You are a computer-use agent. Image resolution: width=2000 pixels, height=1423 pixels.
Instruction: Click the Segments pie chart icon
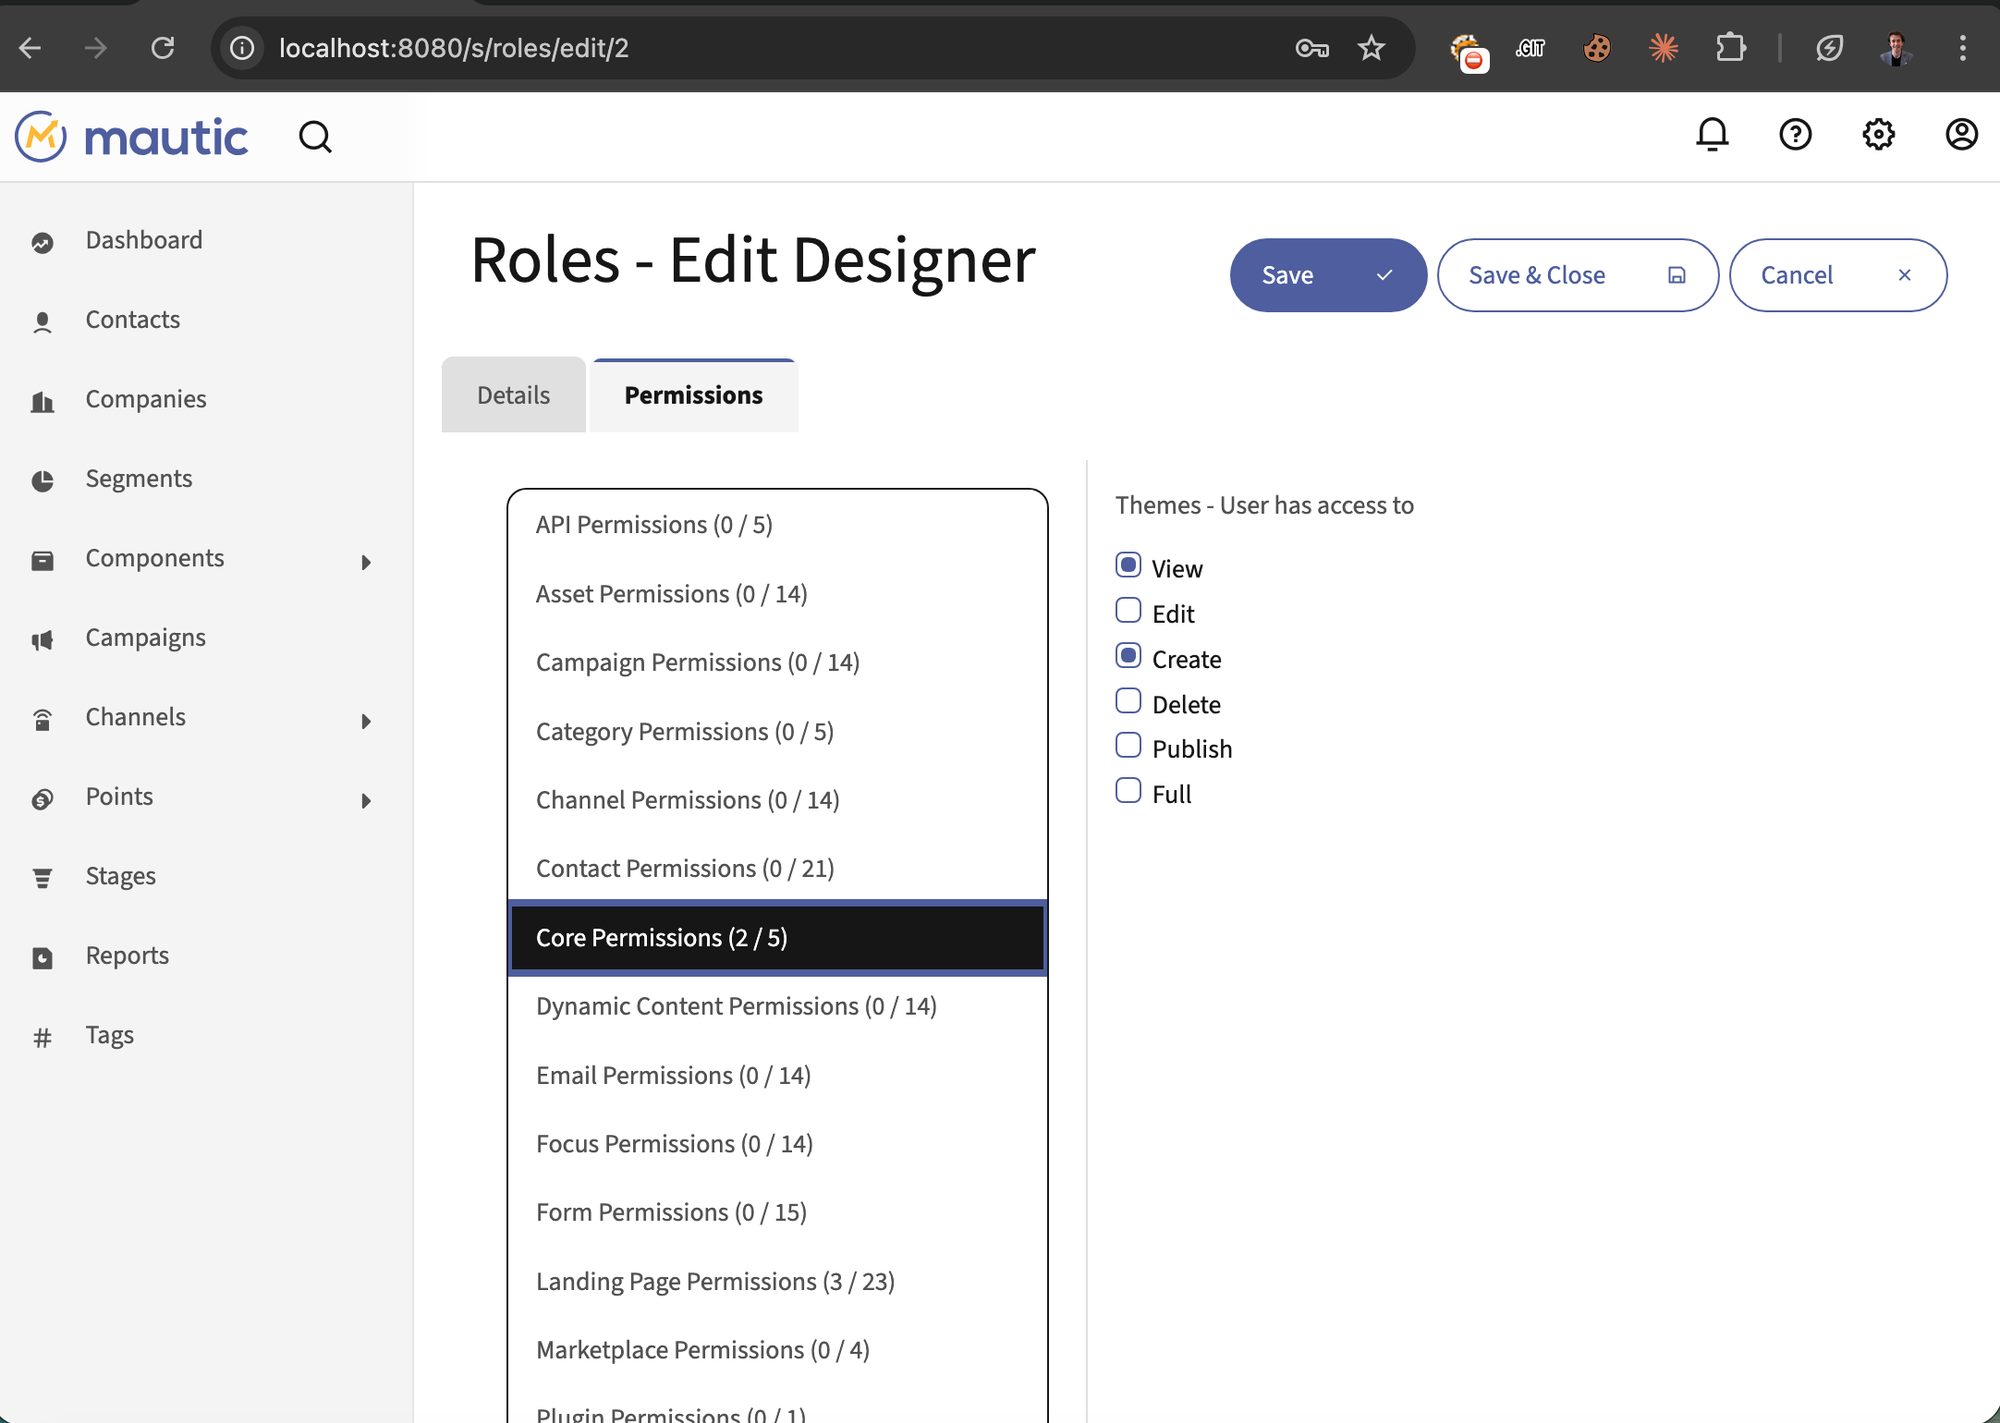(x=42, y=481)
